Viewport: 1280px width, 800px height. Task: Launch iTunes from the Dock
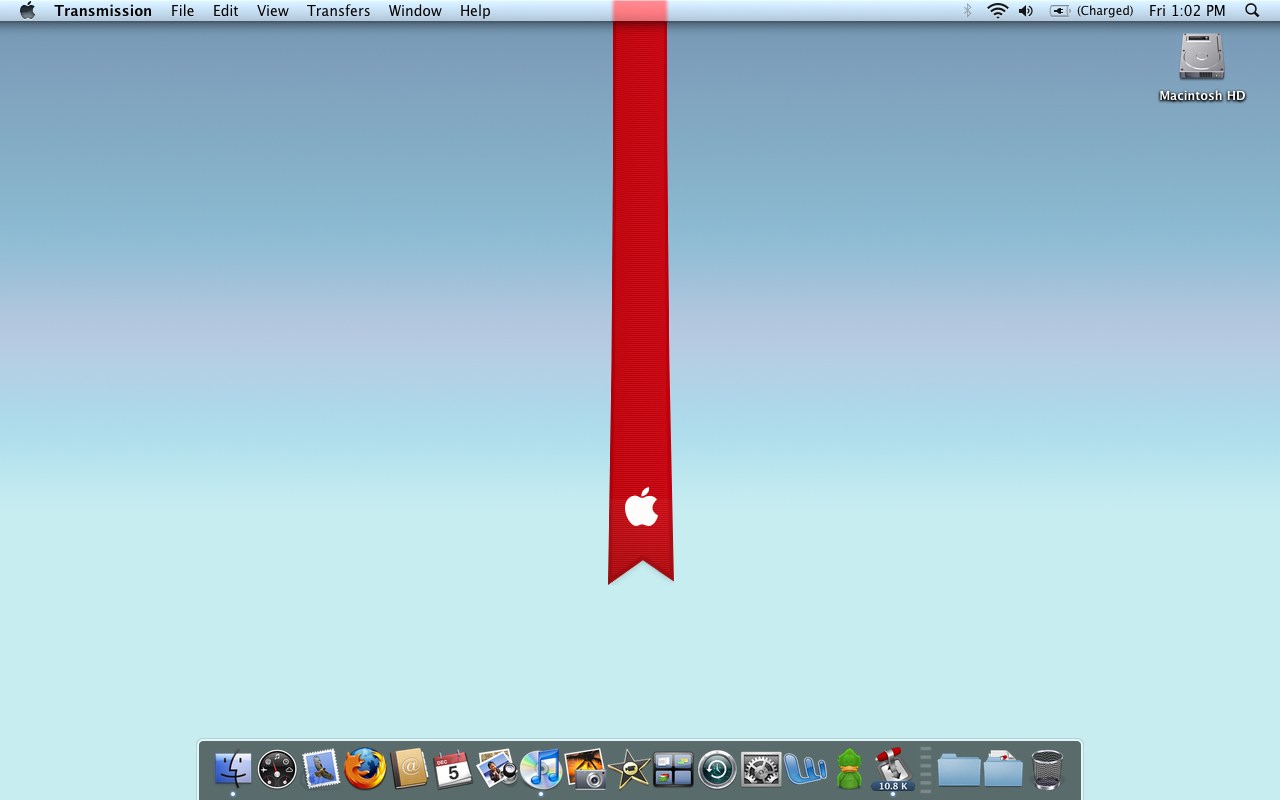541,769
